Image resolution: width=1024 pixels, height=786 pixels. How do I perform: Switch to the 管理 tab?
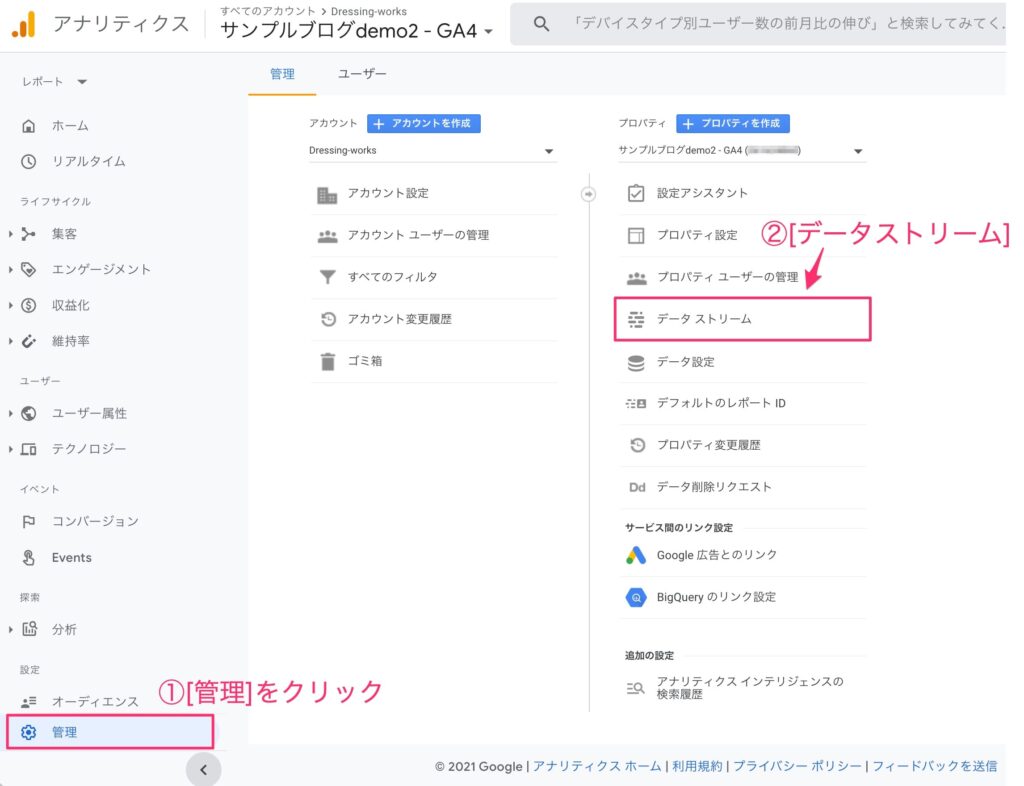point(282,74)
